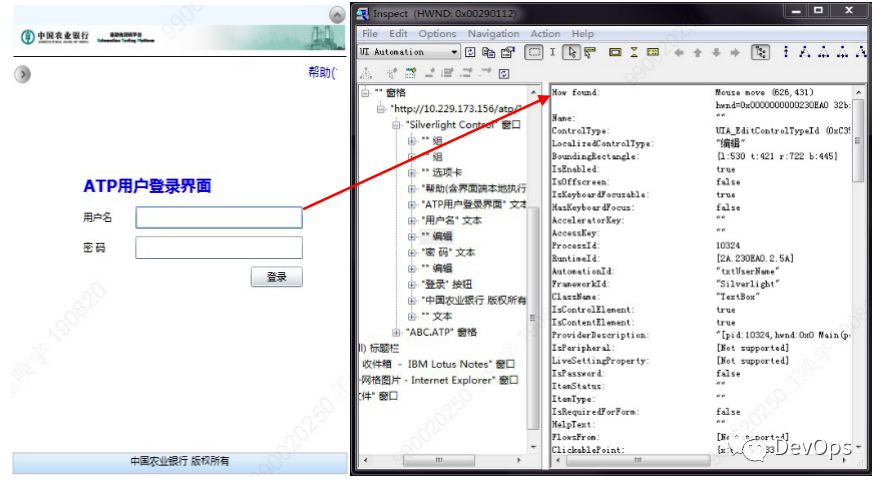The height and width of the screenshot is (488, 880).
Task: Click the green-and-yellow icon in second toolbar row
Action: (x=411, y=73)
